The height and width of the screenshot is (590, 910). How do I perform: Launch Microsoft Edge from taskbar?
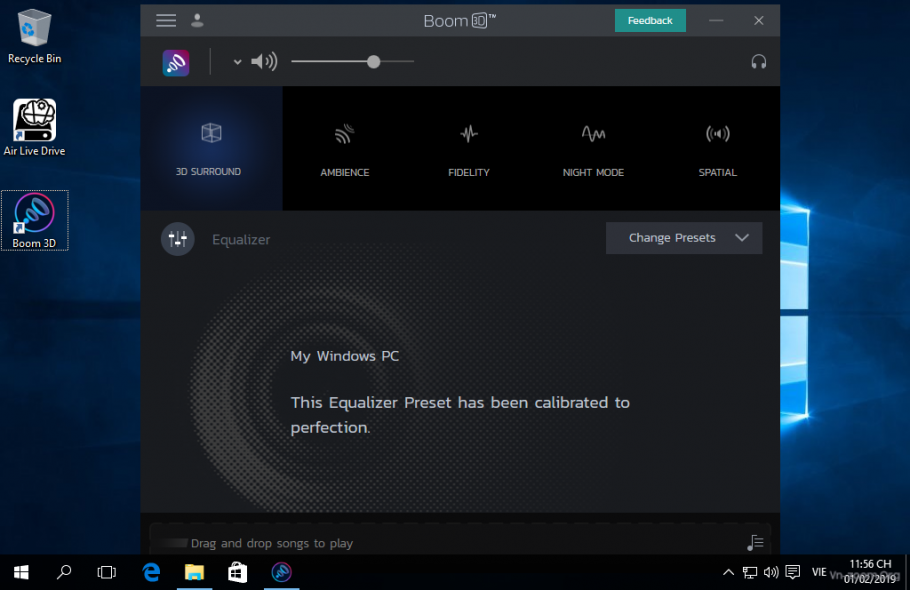click(x=151, y=573)
